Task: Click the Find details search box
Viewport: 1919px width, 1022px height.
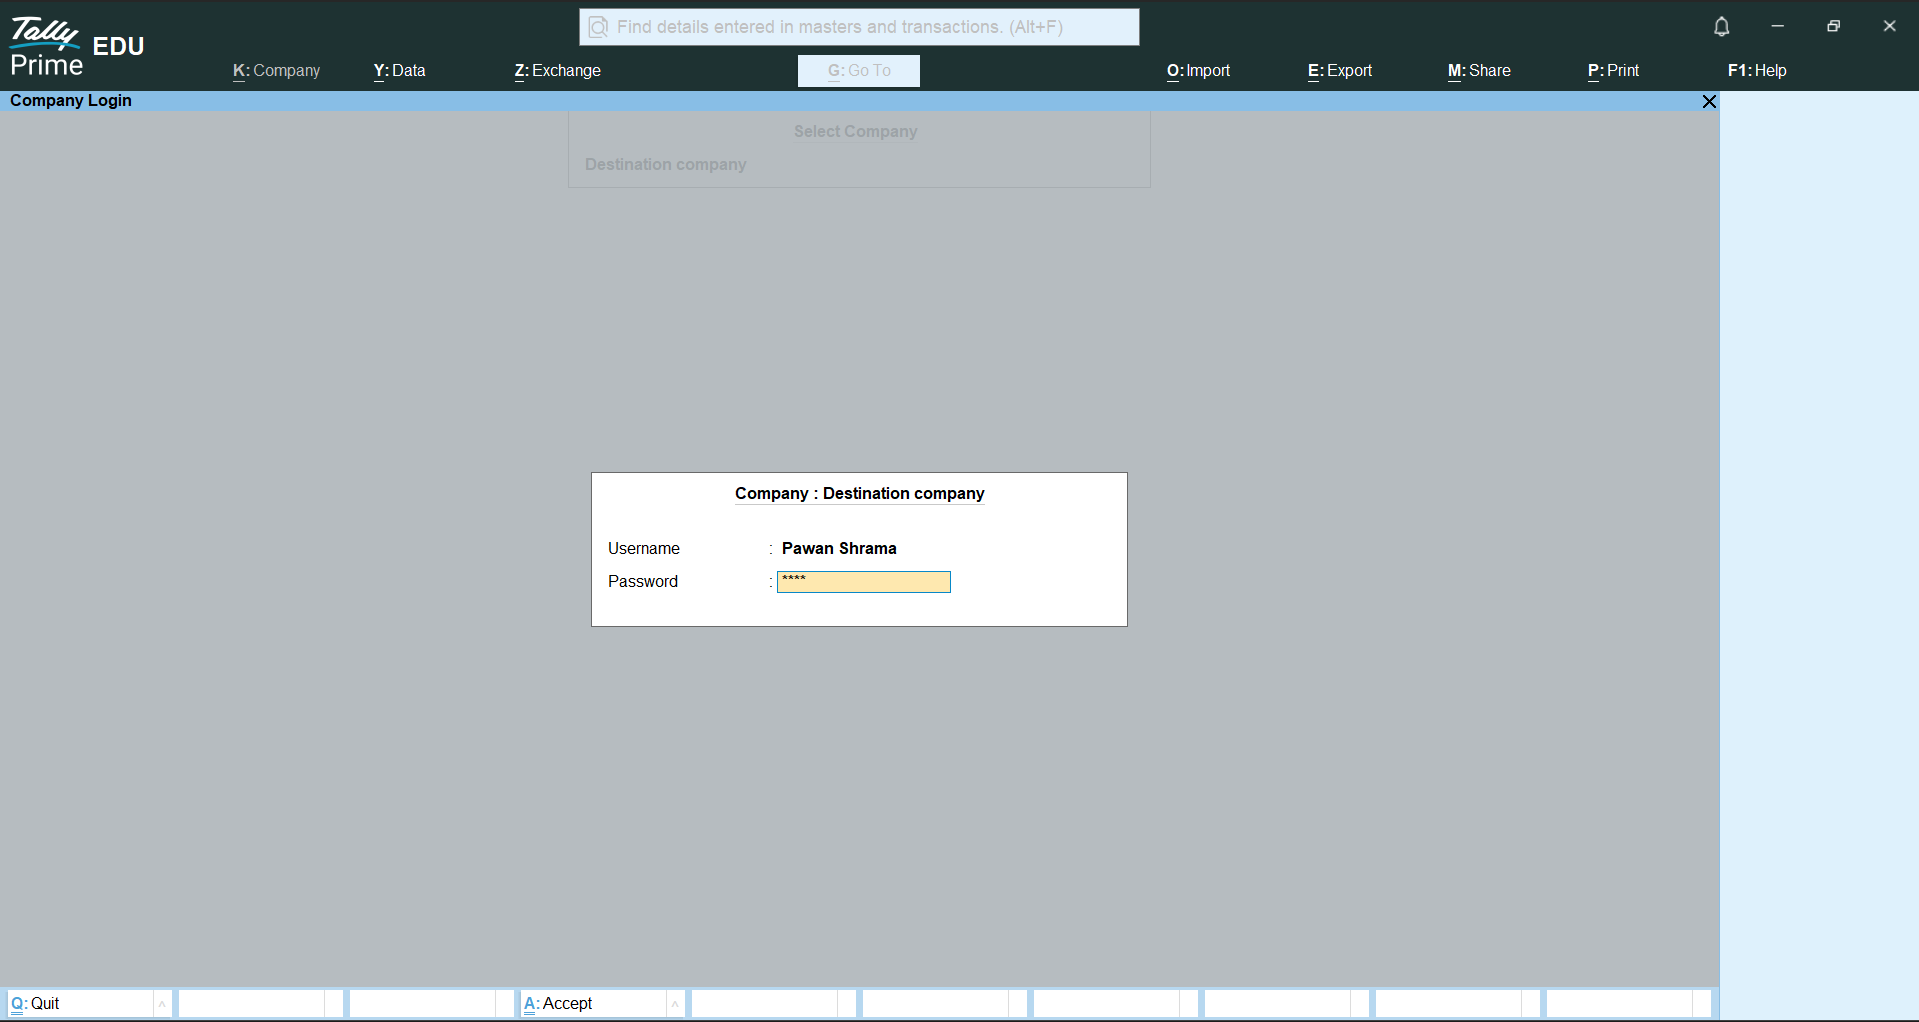Action: (859, 27)
